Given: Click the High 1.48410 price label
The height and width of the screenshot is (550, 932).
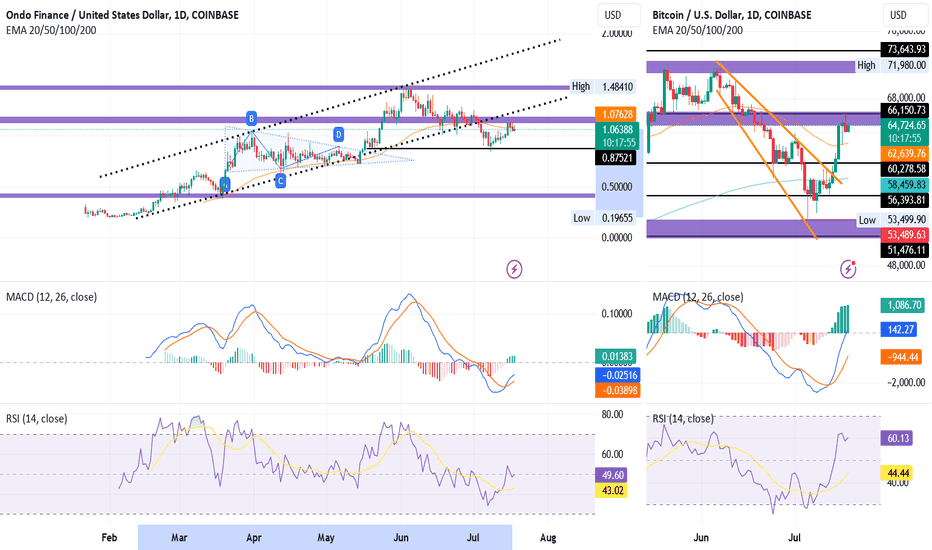Looking at the screenshot, I should (603, 87).
